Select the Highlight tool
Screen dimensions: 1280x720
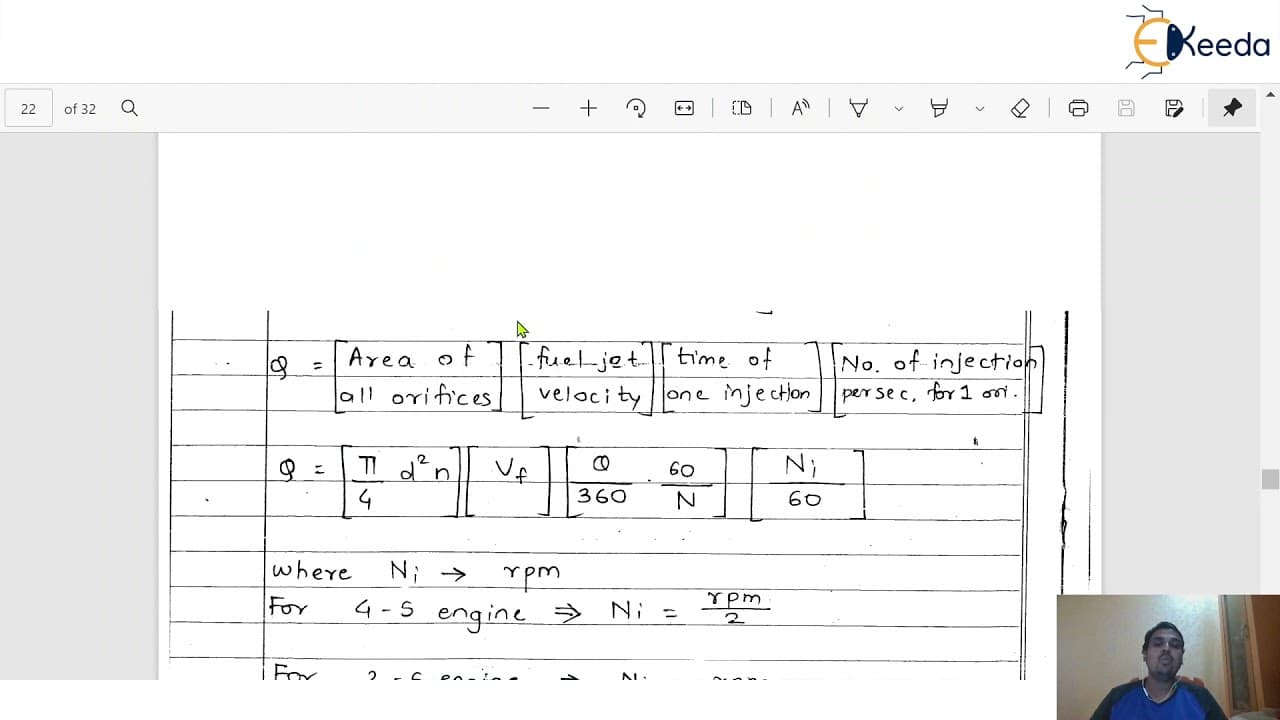pyautogui.click(x=939, y=108)
